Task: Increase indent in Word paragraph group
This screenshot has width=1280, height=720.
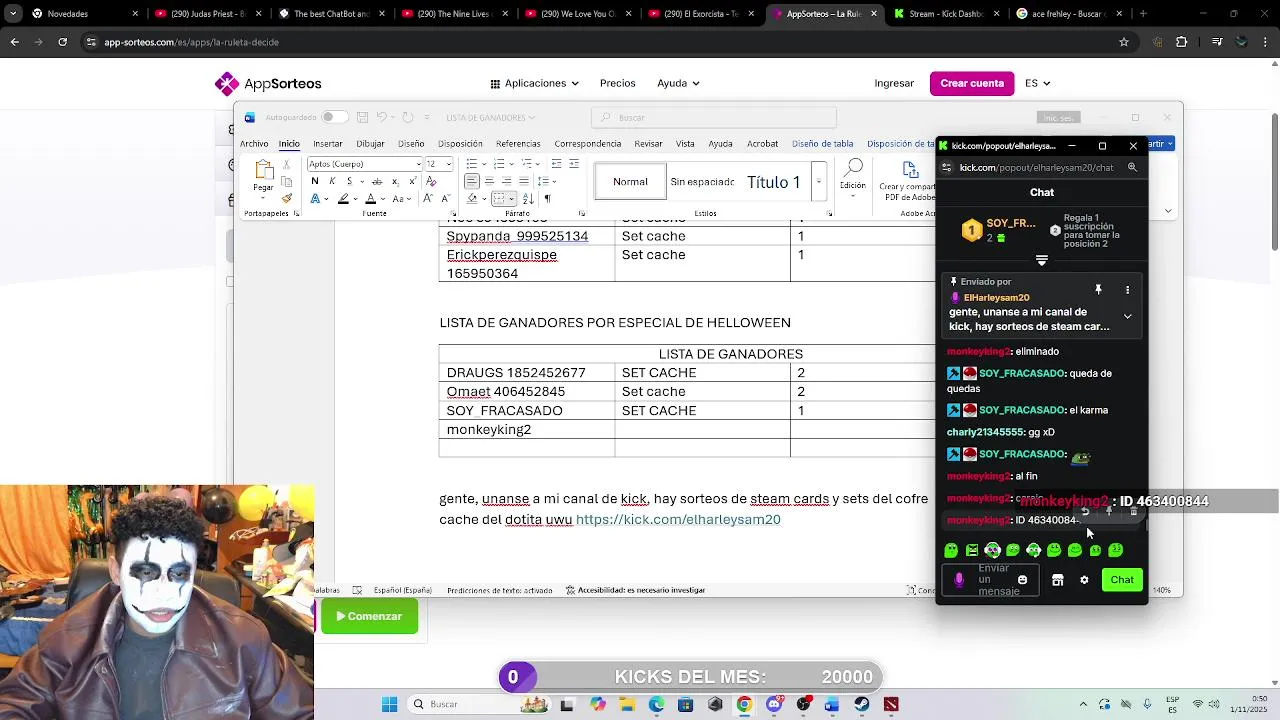Action: point(574,164)
